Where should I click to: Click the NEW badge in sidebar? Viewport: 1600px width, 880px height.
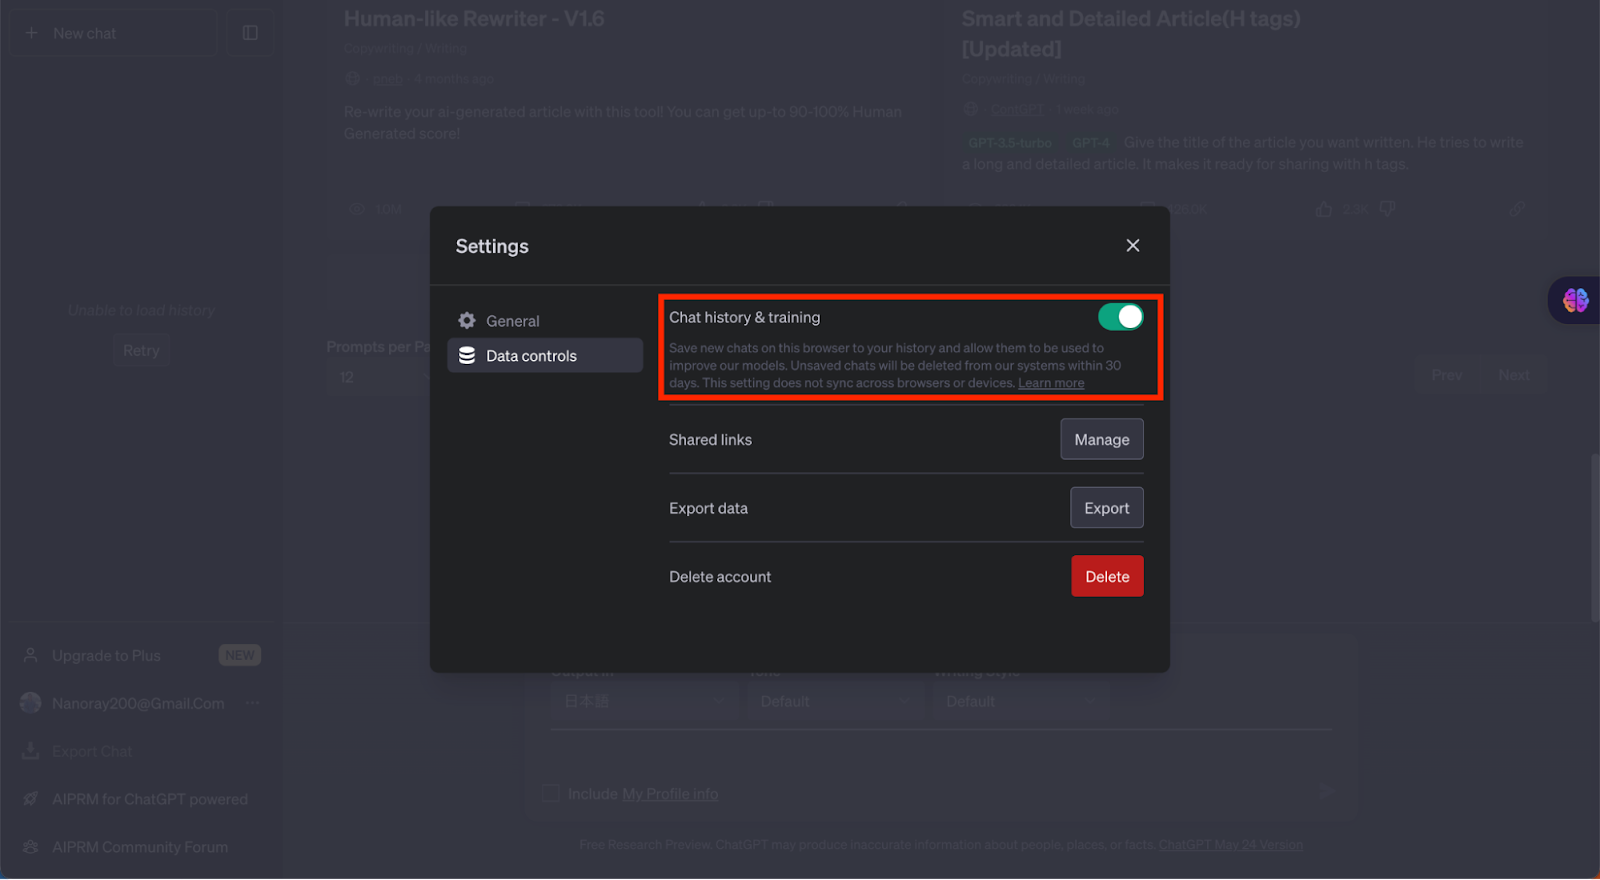pos(239,655)
